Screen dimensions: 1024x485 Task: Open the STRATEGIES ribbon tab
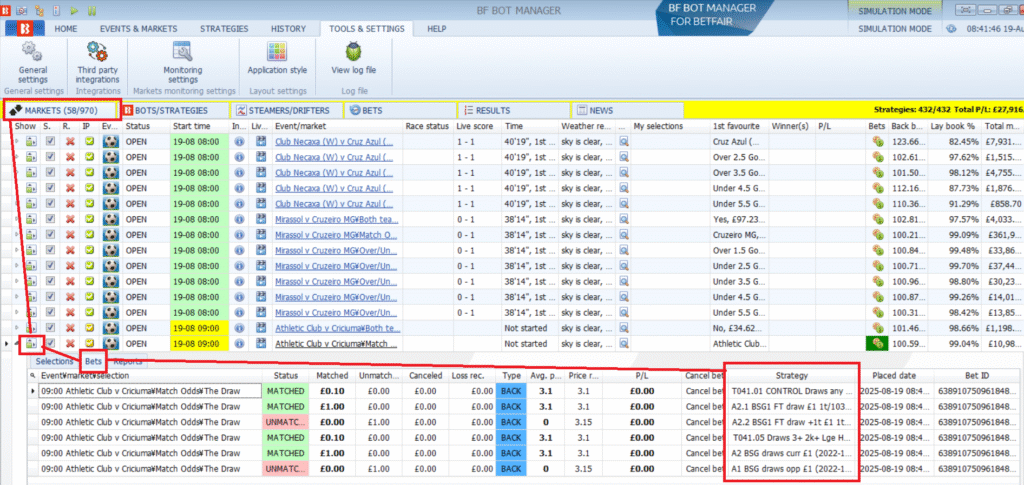[x=224, y=29]
